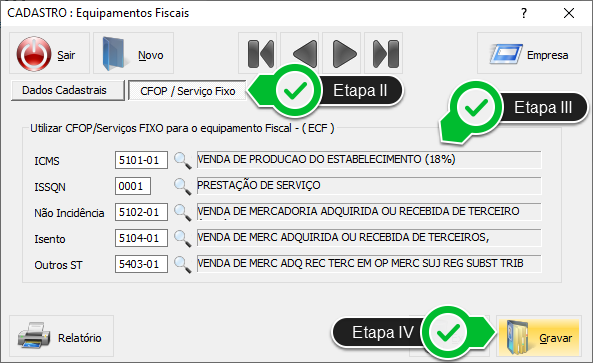Open lookup for ISSQN service code
Image resolution: width=593 pixels, height=363 pixels.
click(183, 186)
